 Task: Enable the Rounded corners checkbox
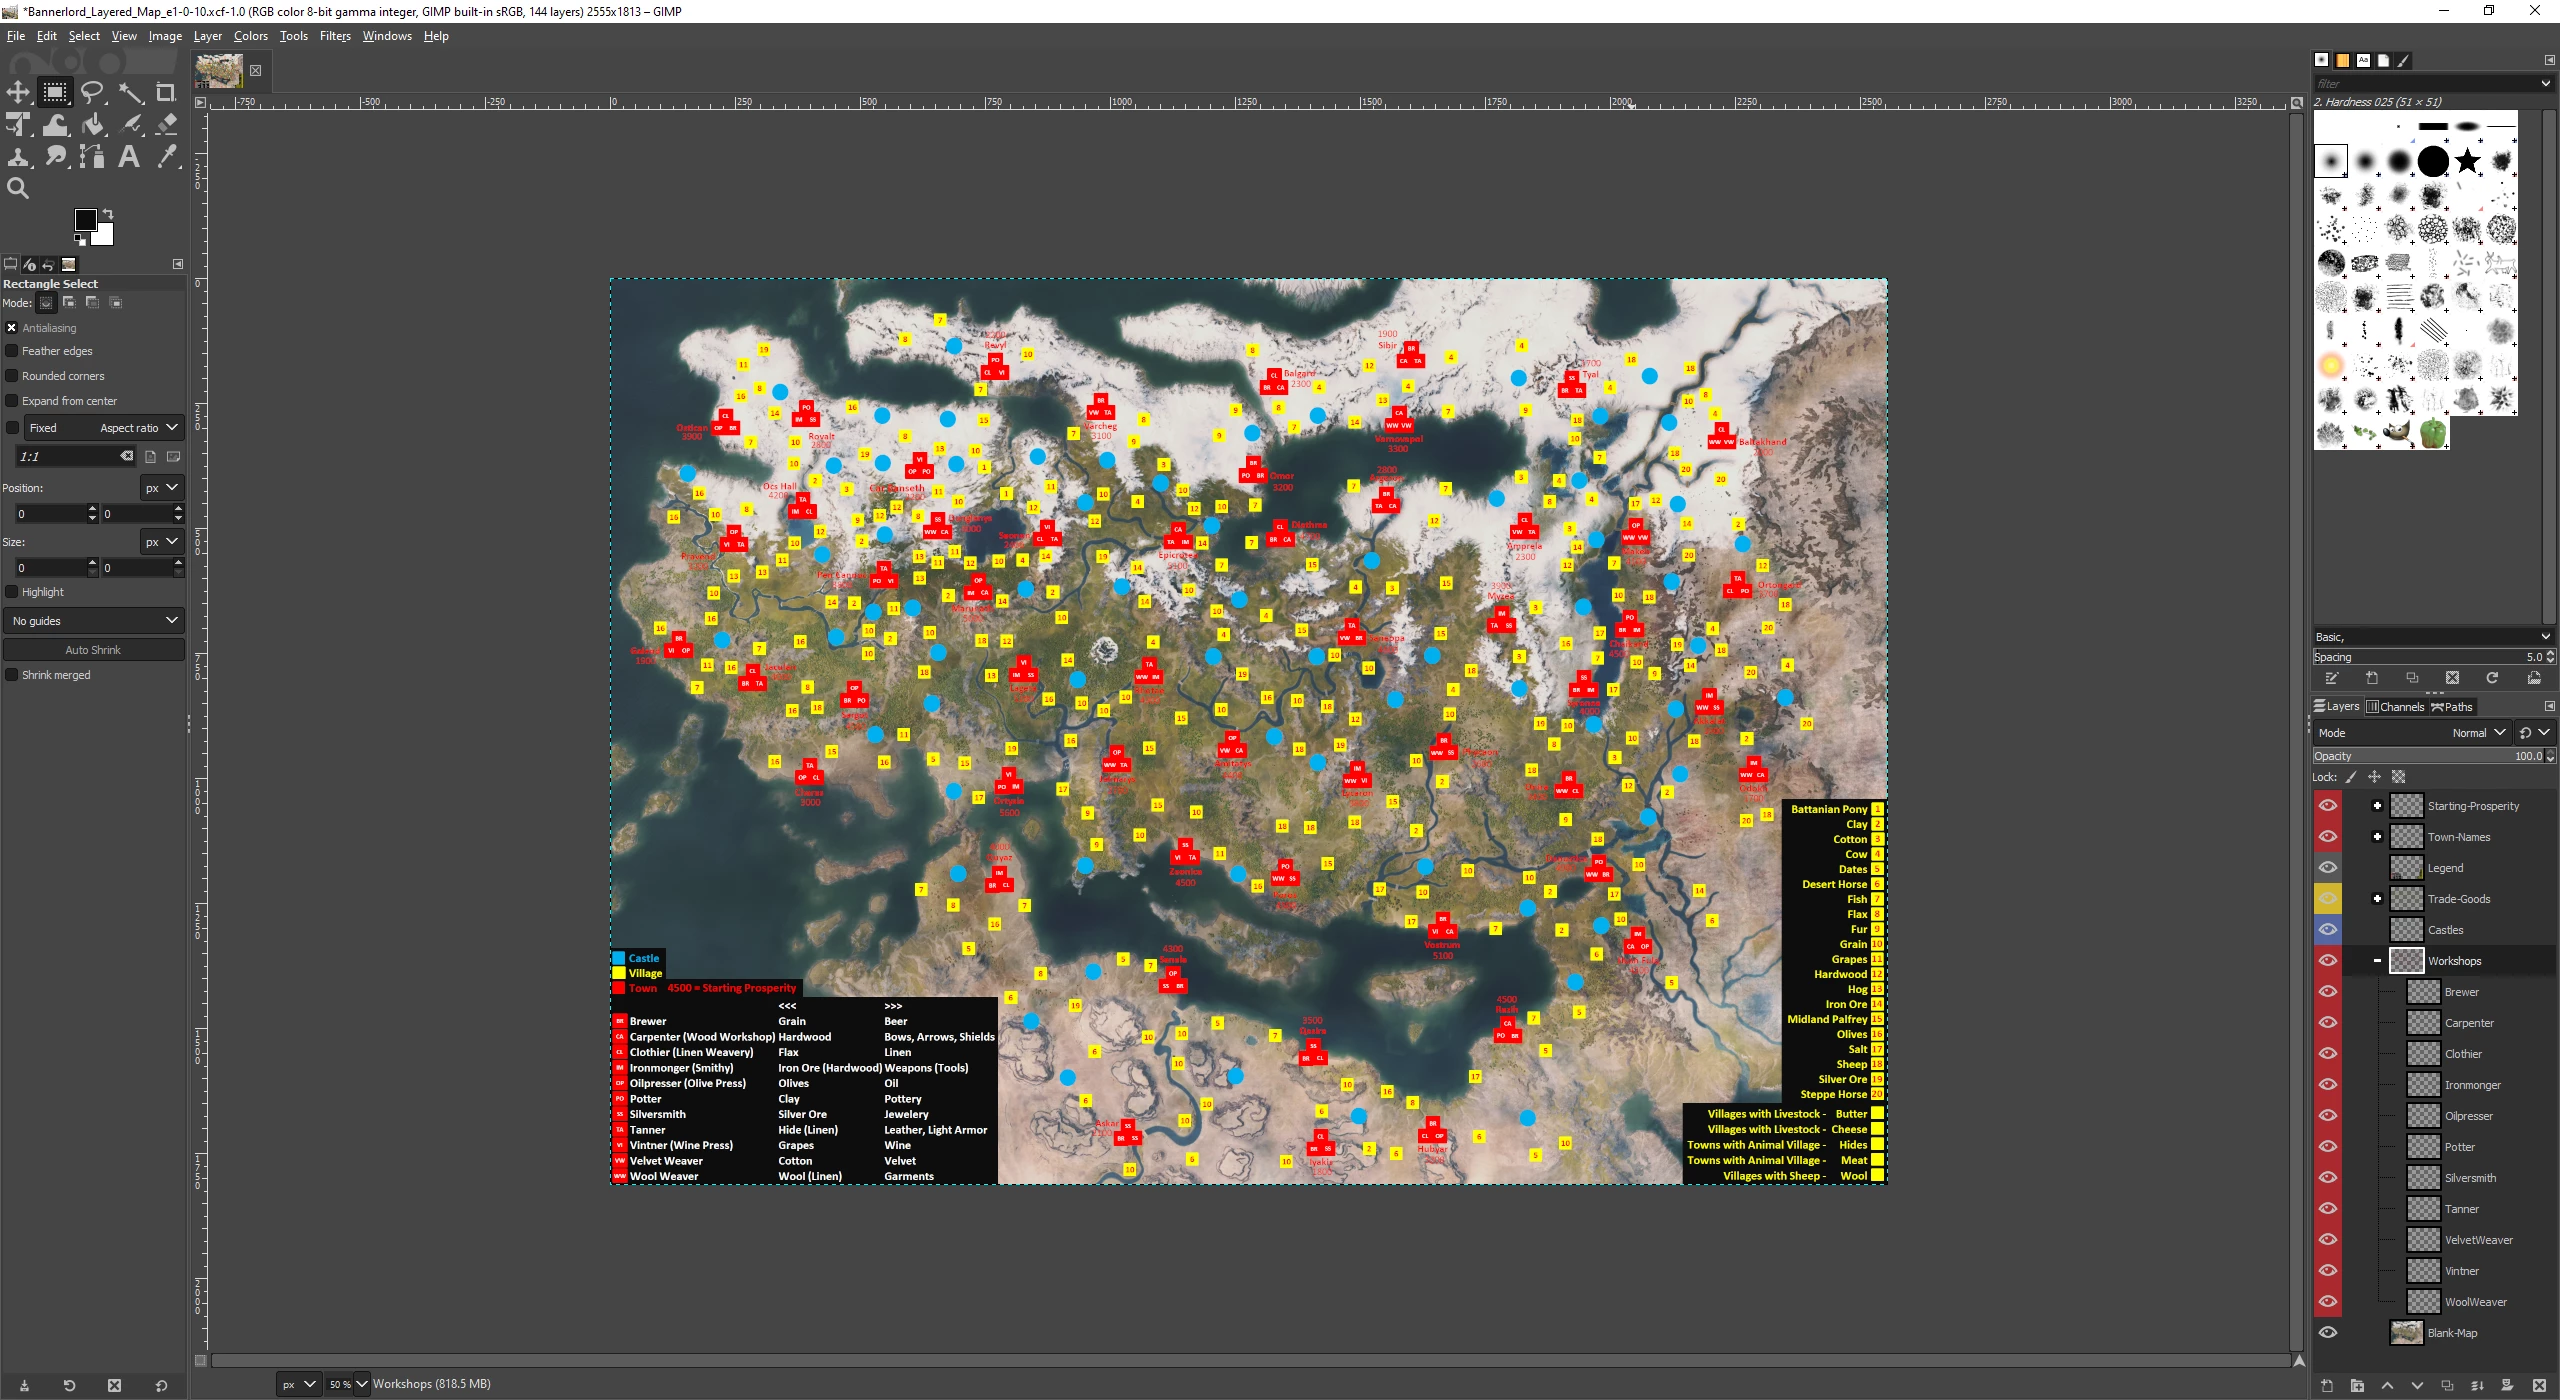(12, 376)
